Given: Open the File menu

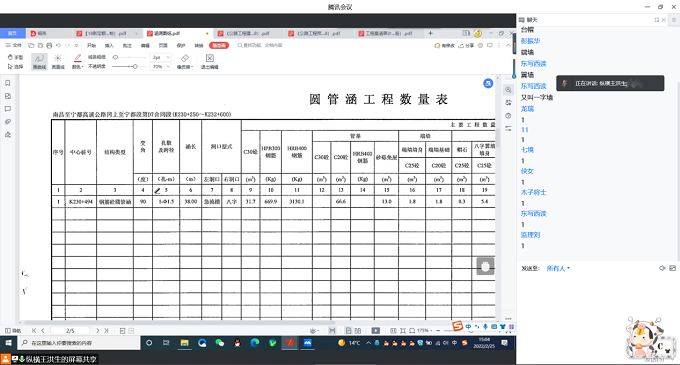Looking at the screenshot, I should [x=14, y=45].
